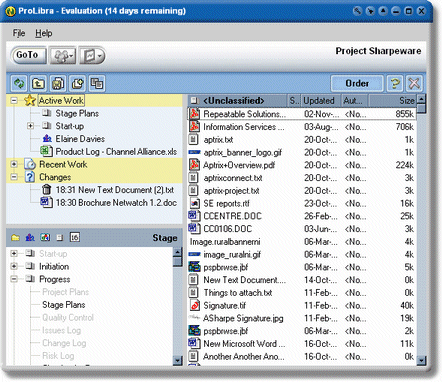Click the icon of Signature.tif
Screen dimensions: 442x382
click(x=194, y=305)
